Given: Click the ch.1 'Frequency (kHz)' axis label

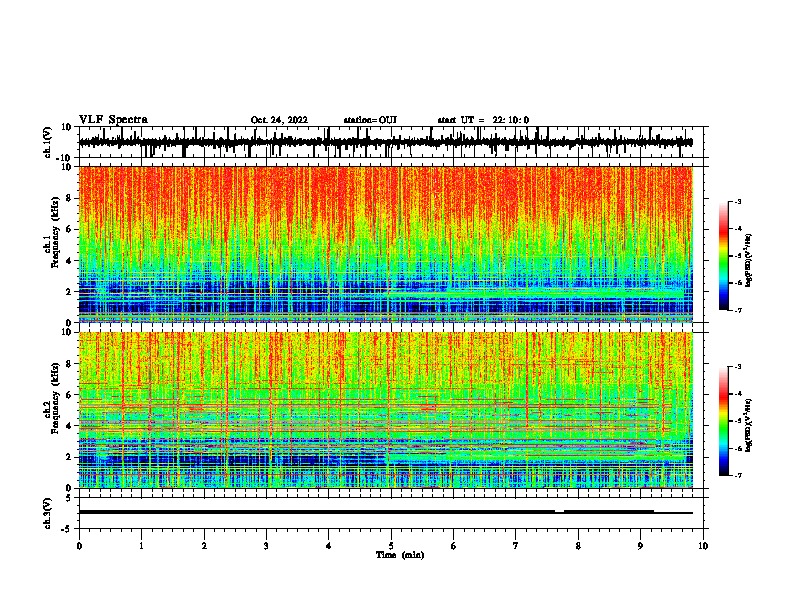Looking at the screenshot, I should coord(55,232).
